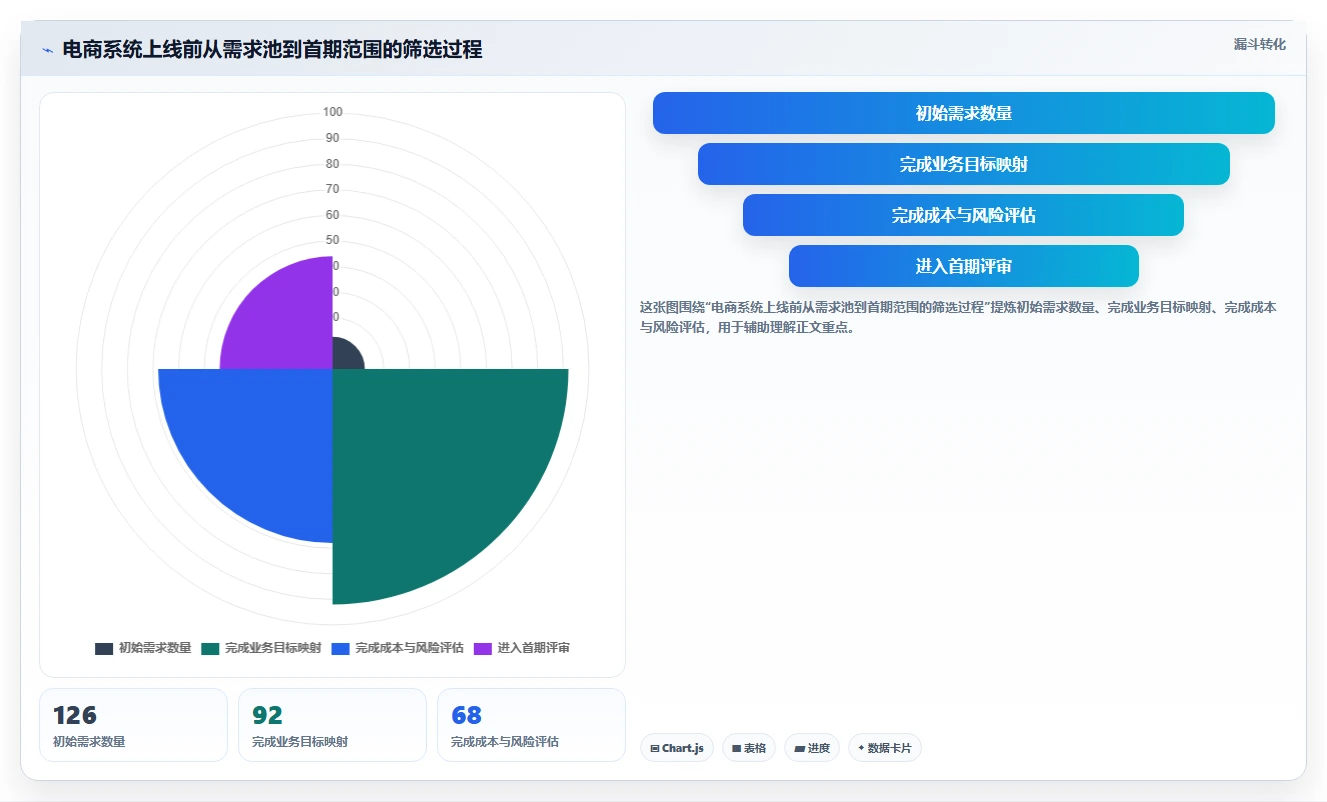1327x802 pixels.
Task: Click the 进入首期评审 funnel stage
Action: pos(964,266)
